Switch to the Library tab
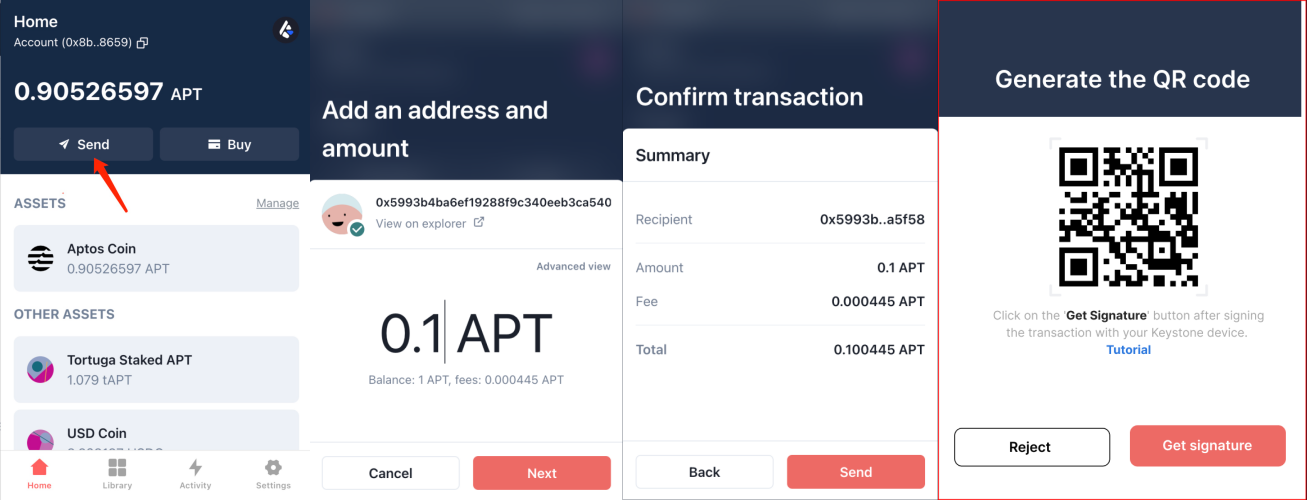Screen dimensions: 1307x500 [x=117, y=473]
